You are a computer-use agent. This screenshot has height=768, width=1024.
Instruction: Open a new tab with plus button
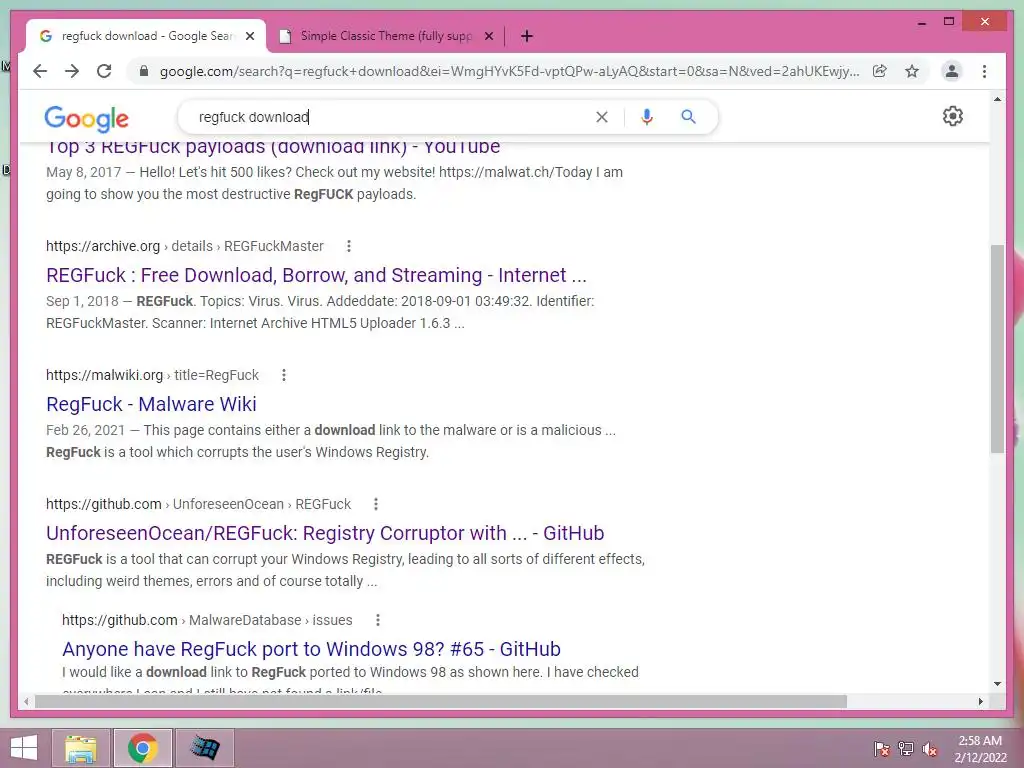[x=527, y=36]
